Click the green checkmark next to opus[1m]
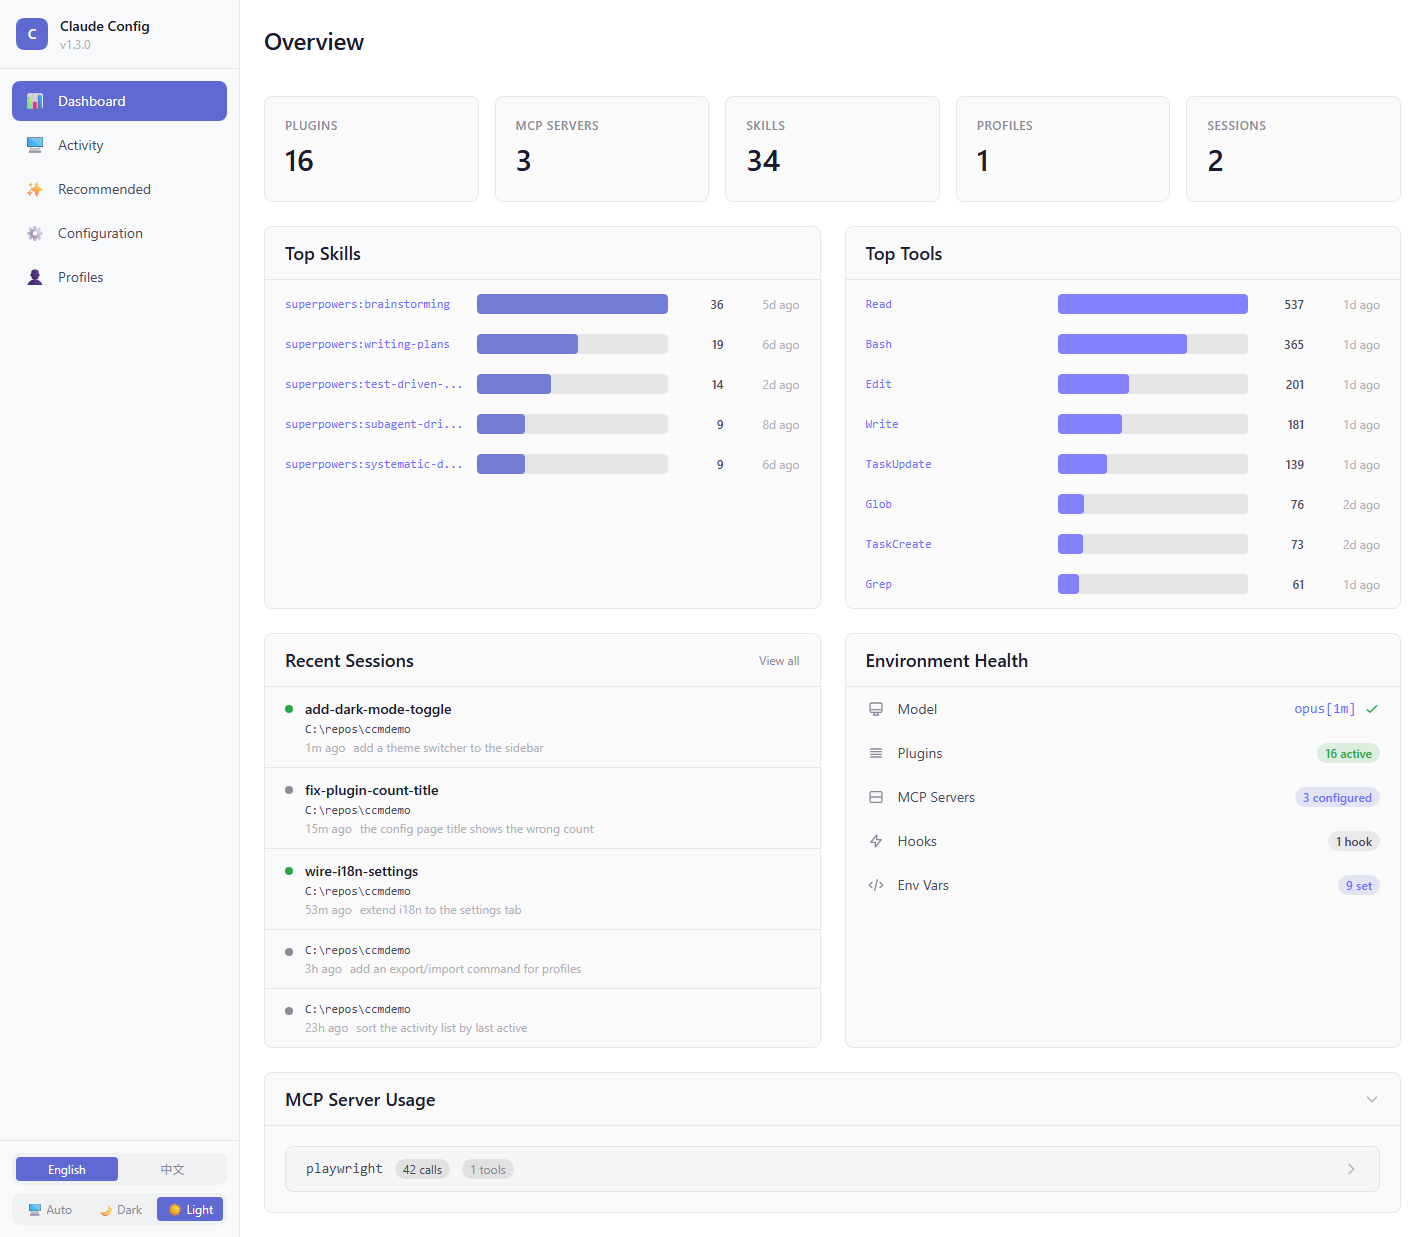Viewport: 1425px width, 1237px height. click(x=1372, y=709)
